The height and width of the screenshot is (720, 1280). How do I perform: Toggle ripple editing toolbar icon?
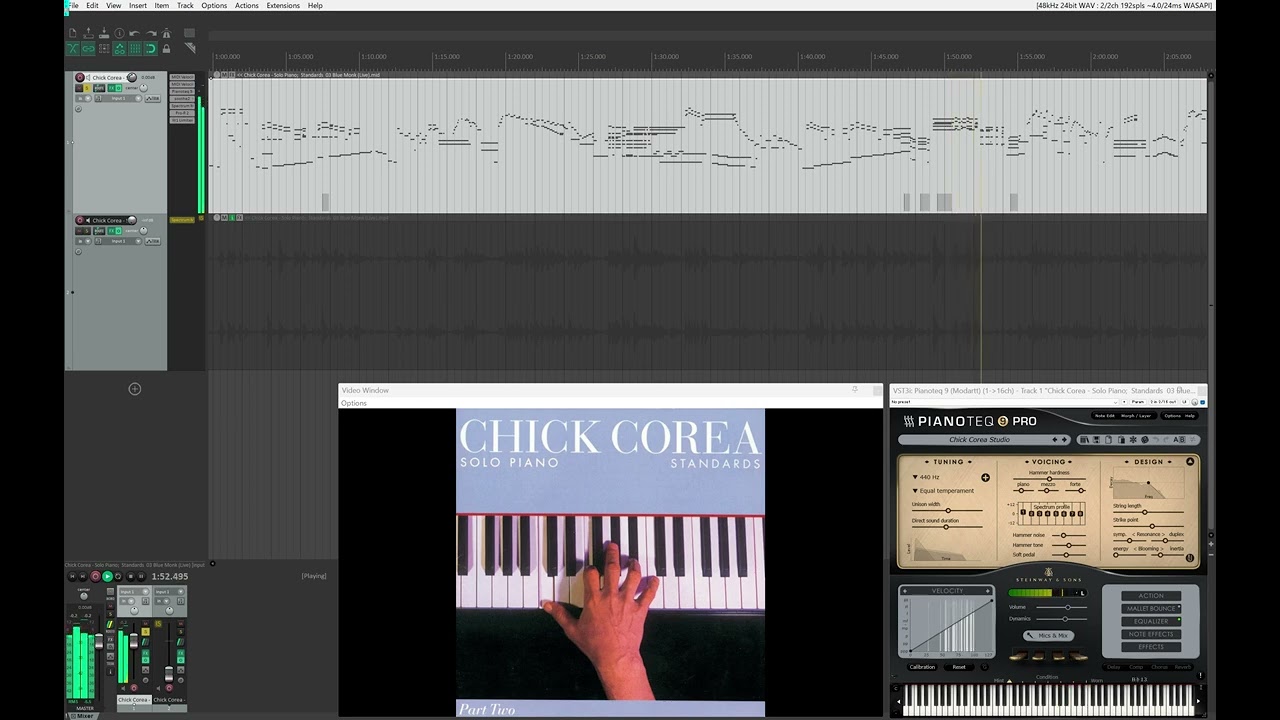pyautogui.click(x=104, y=48)
